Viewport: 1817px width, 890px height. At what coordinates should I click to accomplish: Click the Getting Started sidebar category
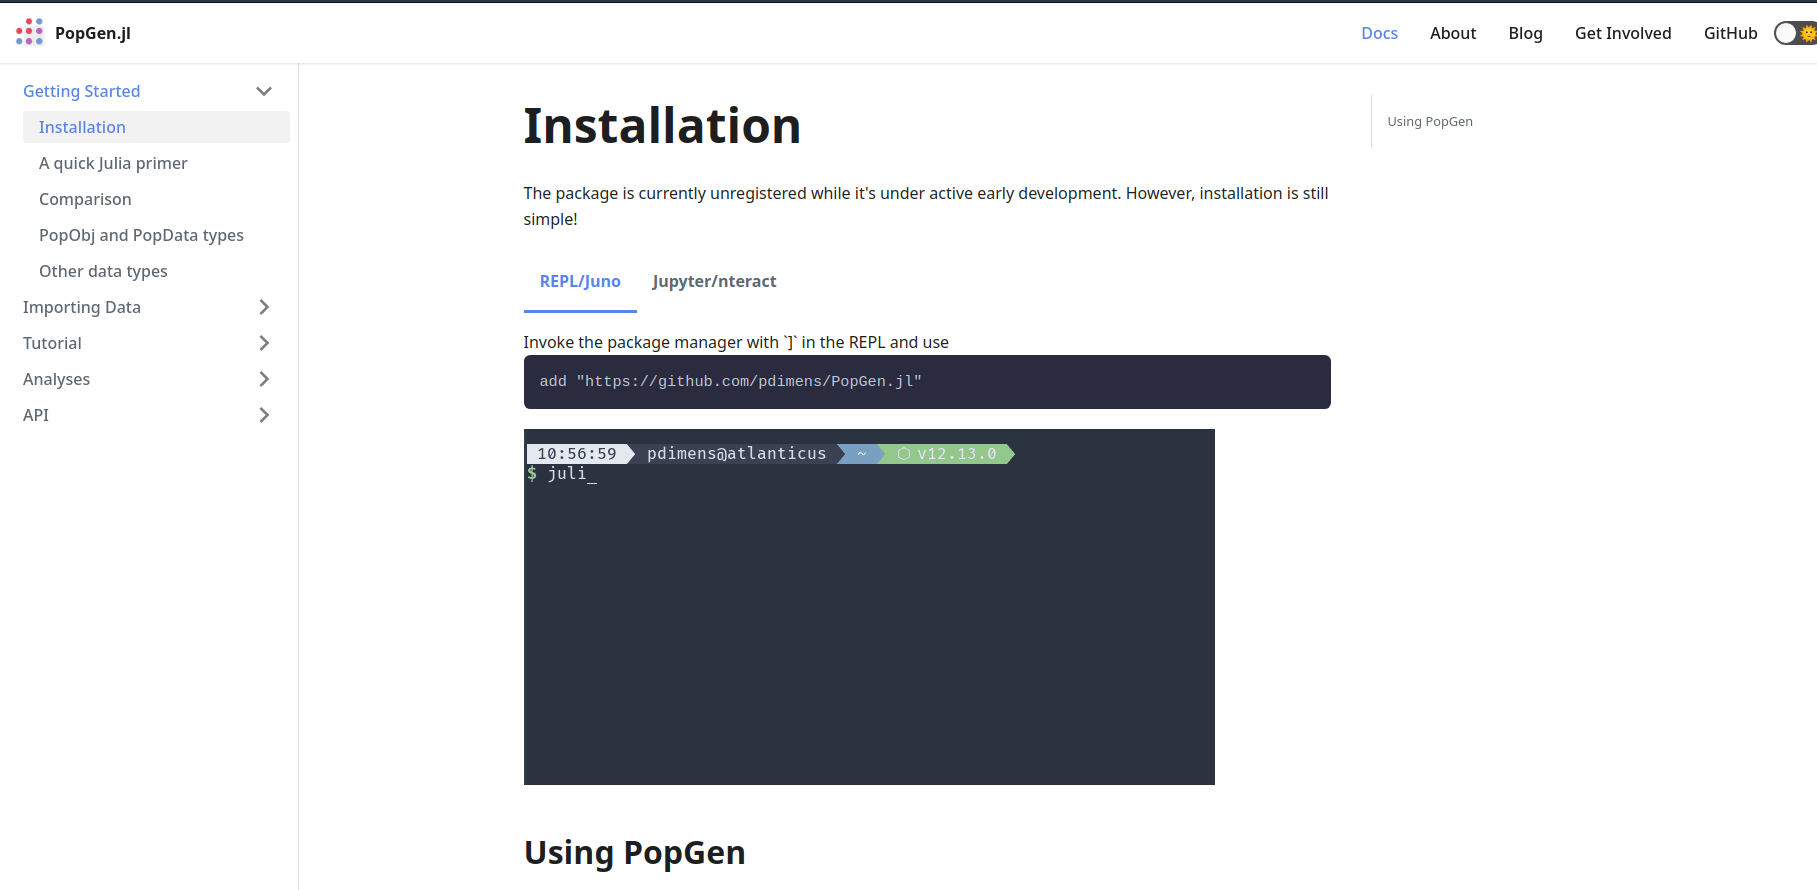click(x=82, y=91)
